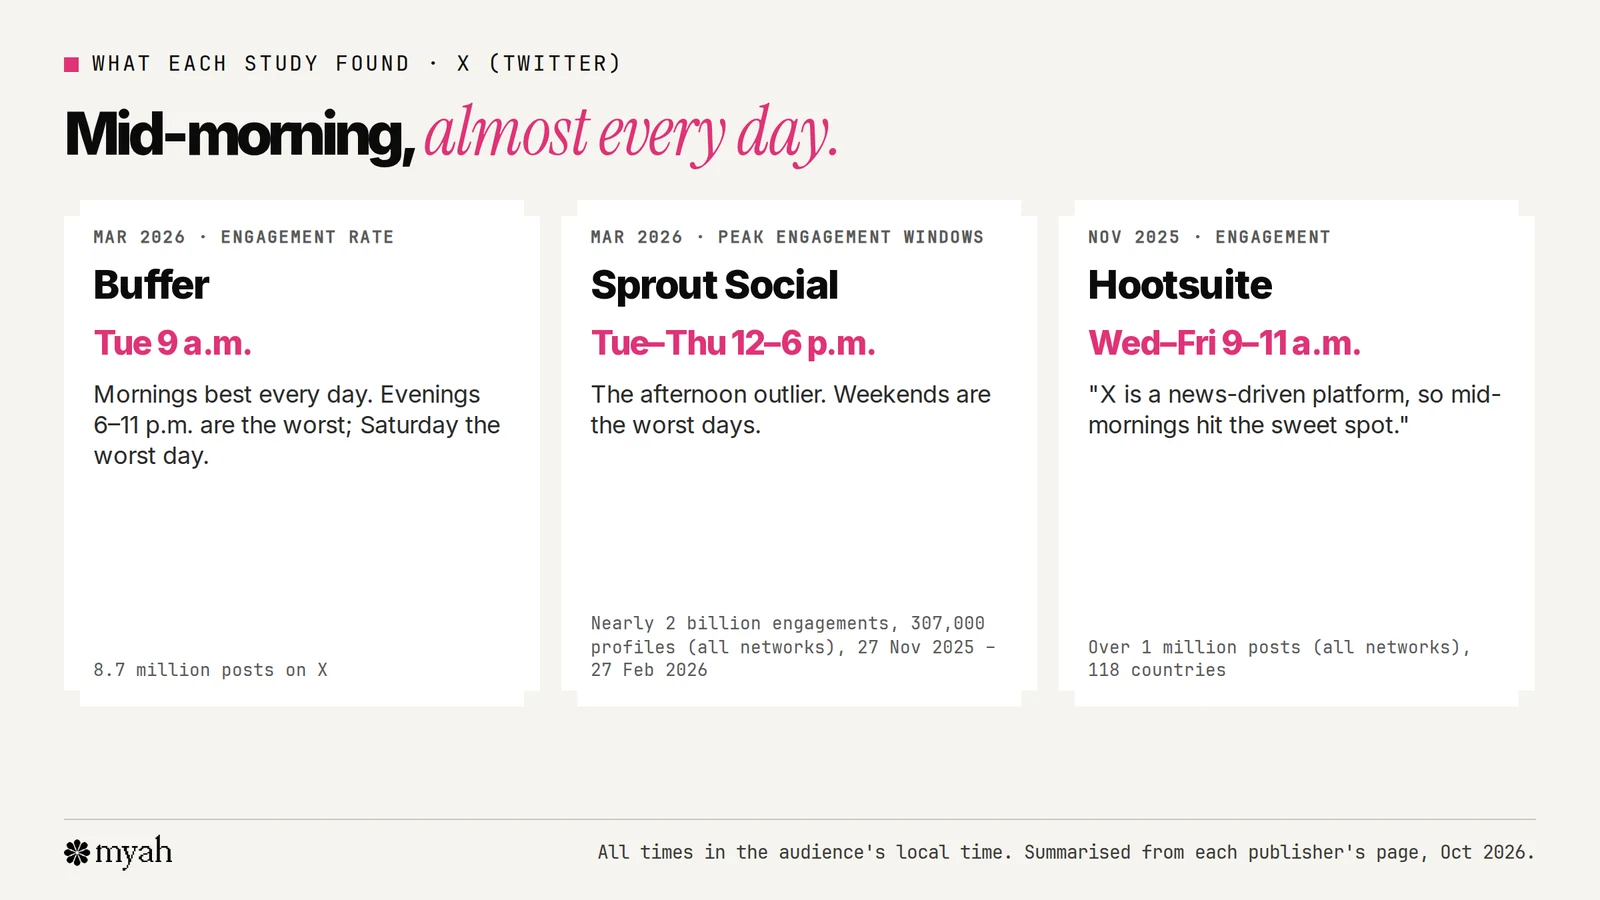Click the "Over 1 million posts" footnote

(1279, 658)
